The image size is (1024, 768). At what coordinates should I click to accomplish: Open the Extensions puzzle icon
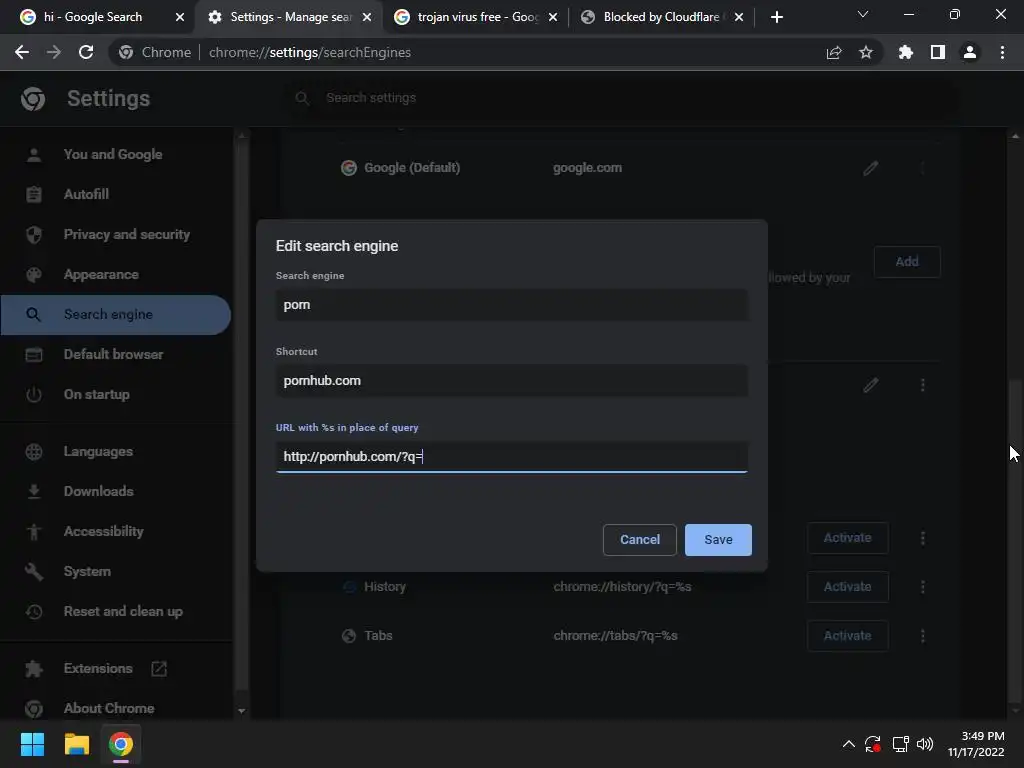906,52
